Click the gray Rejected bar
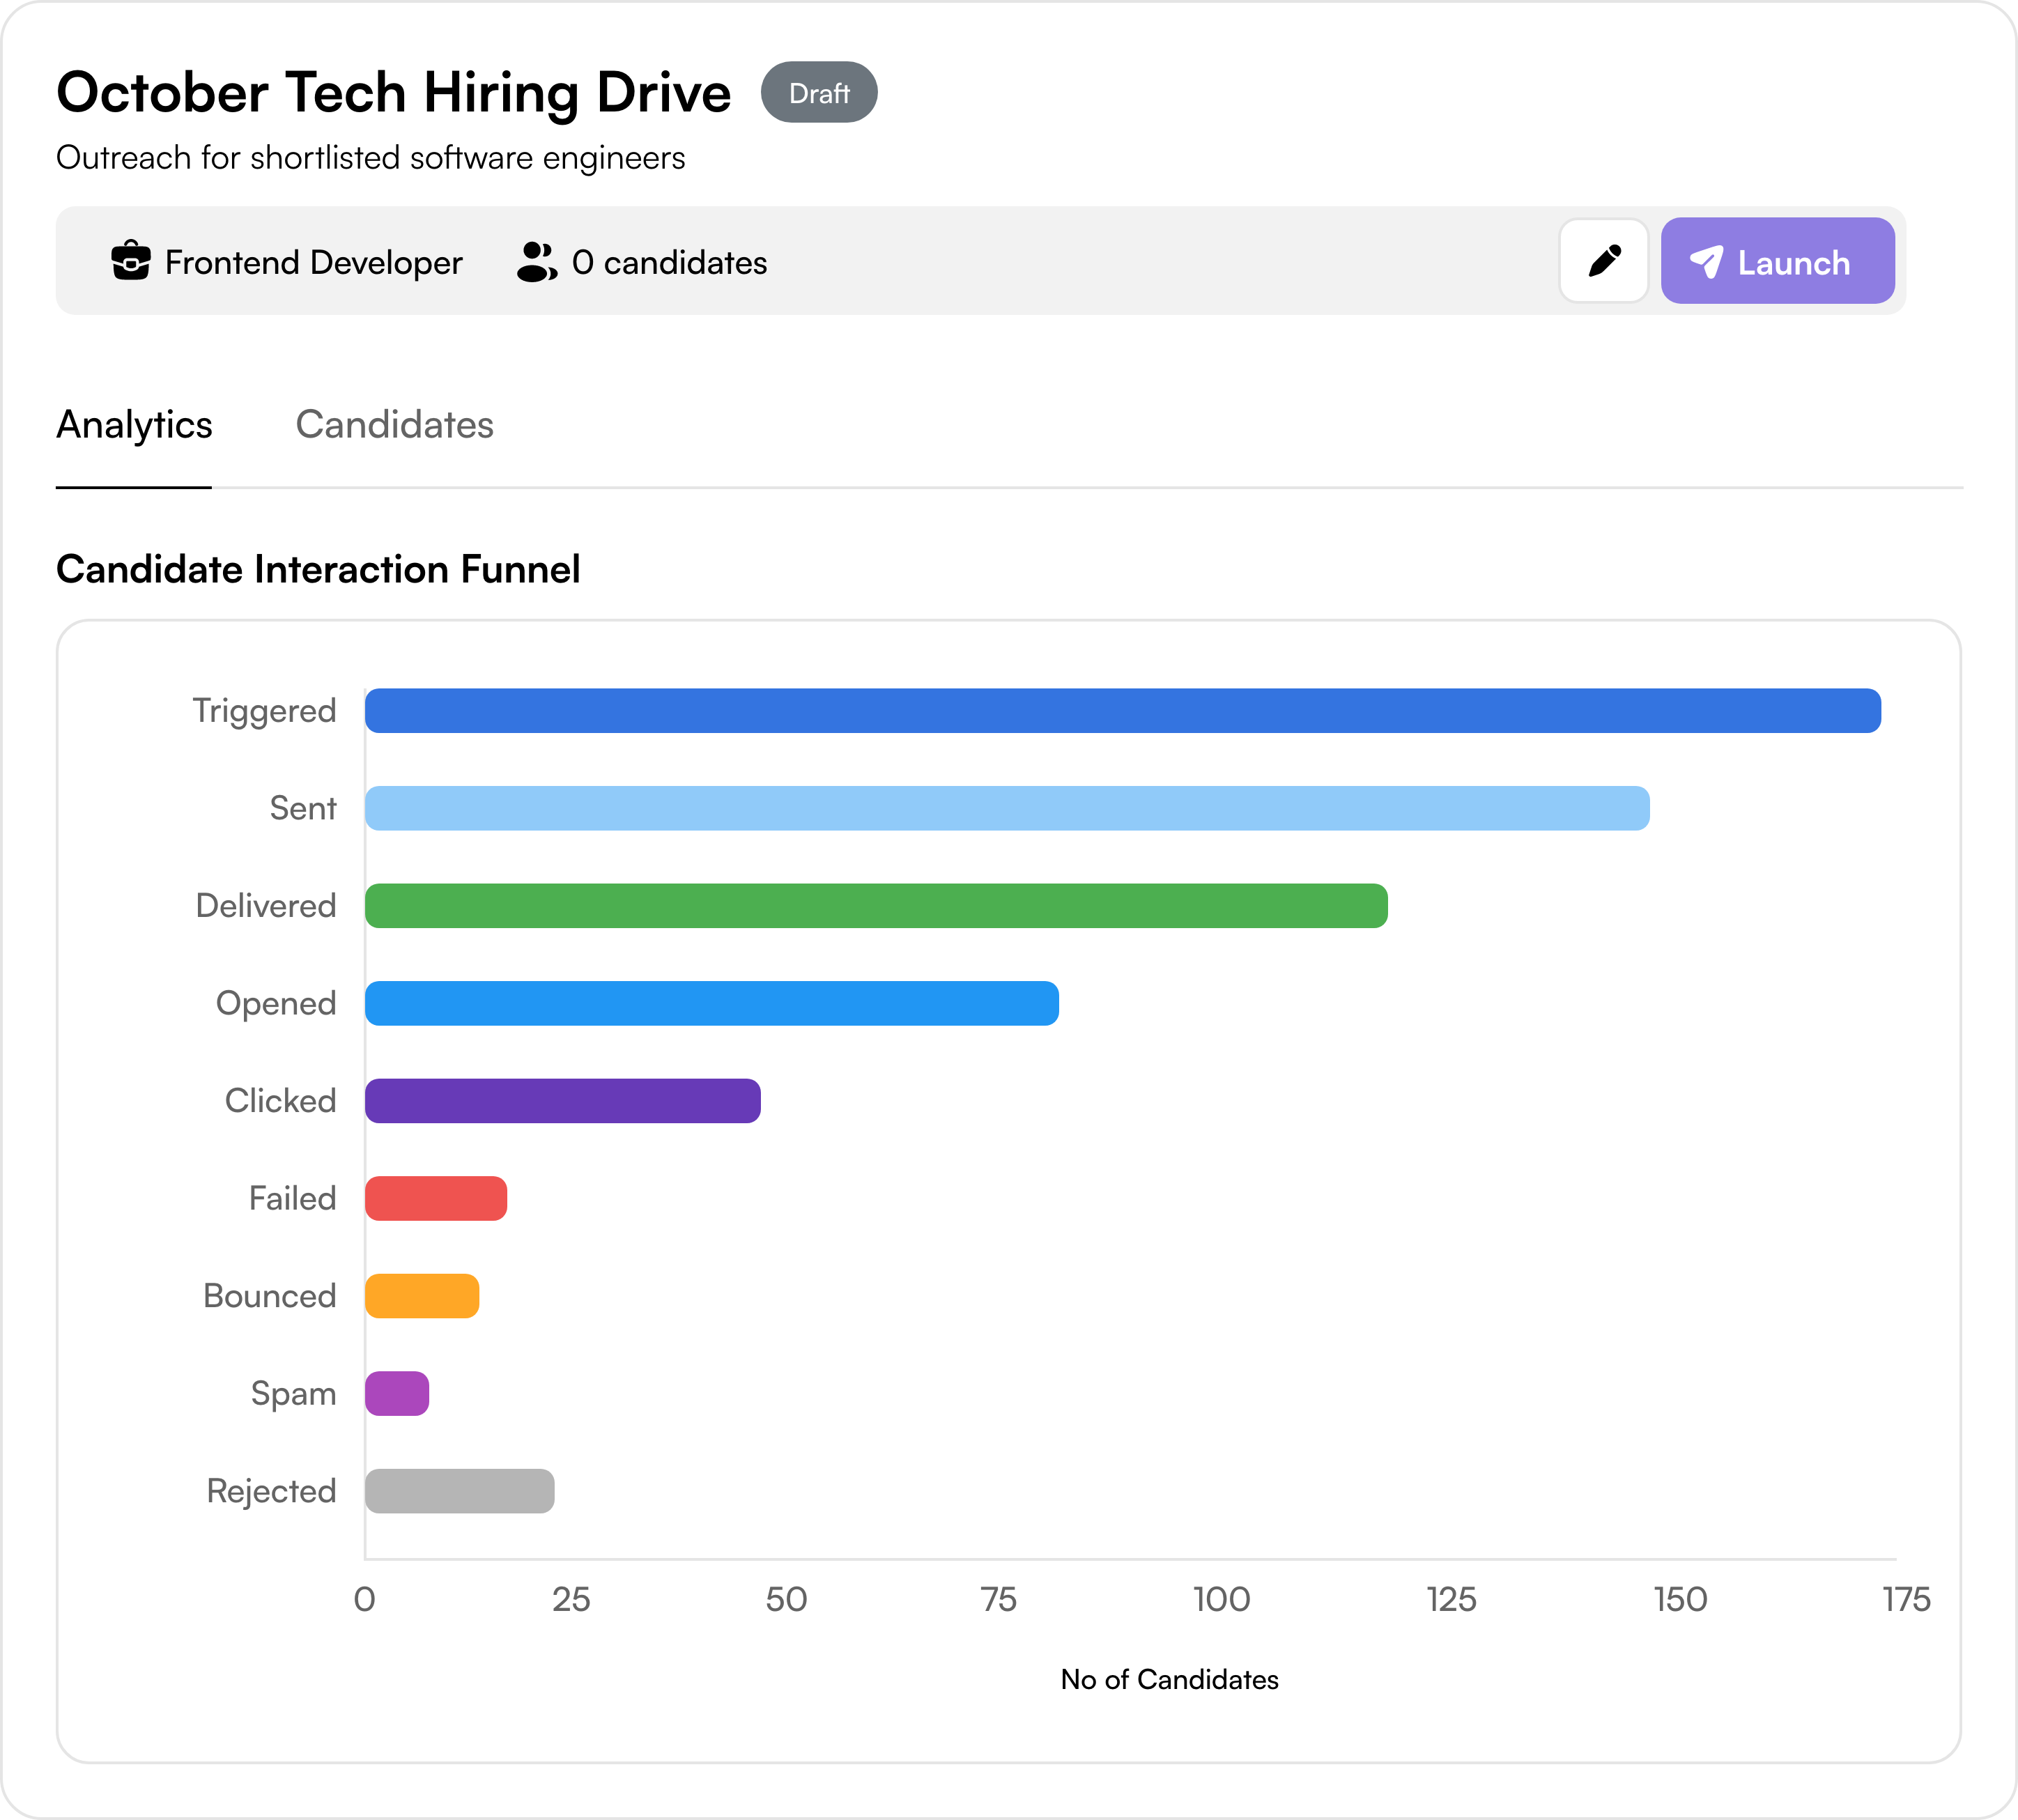The image size is (2018, 1820). pyautogui.click(x=459, y=1491)
